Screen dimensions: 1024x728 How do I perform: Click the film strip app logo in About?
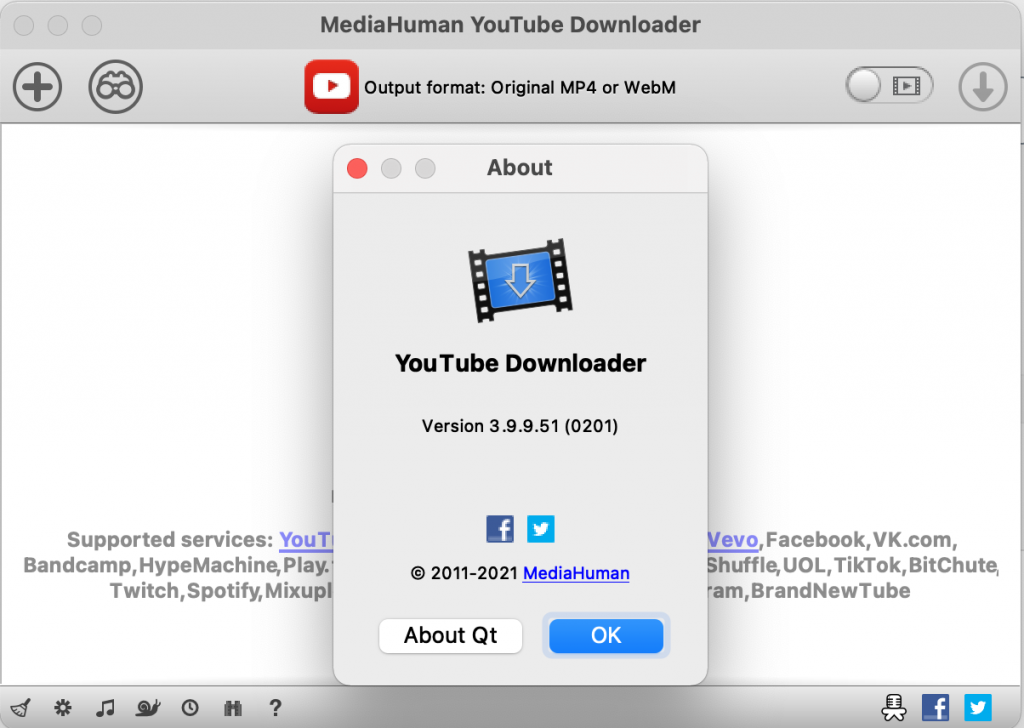(x=520, y=280)
